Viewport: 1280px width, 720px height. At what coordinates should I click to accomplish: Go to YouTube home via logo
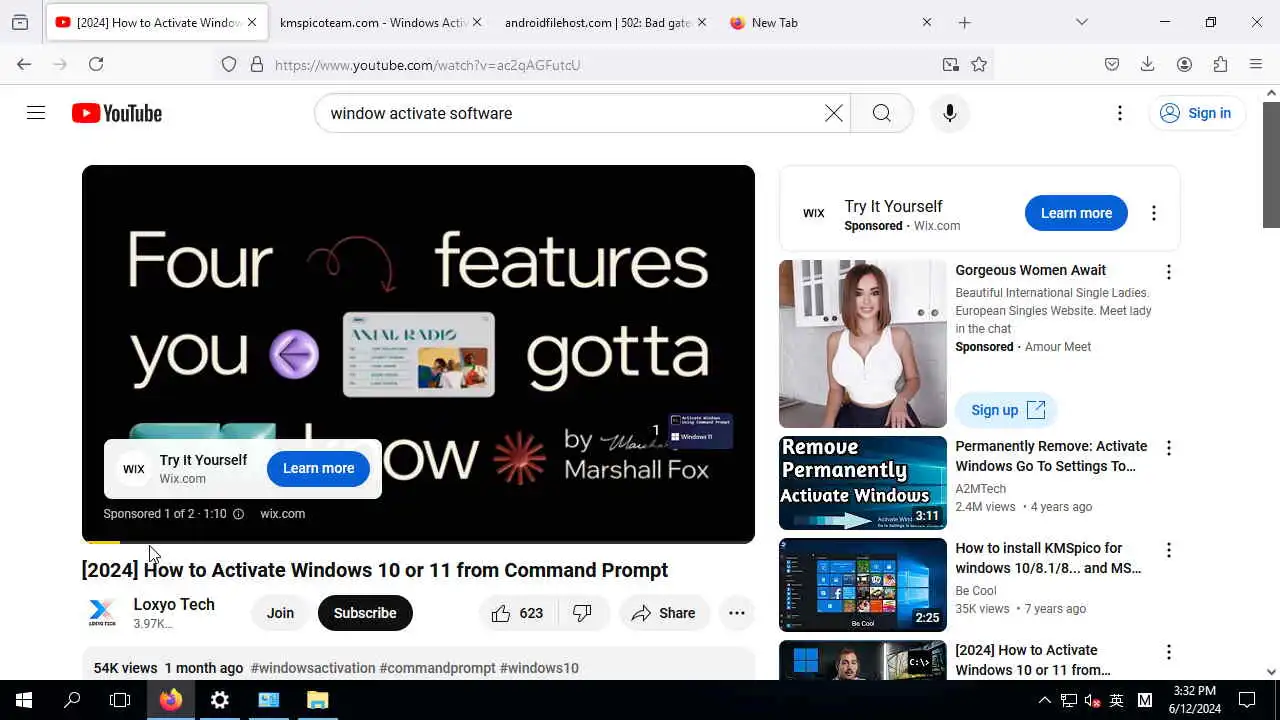[117, 113]
